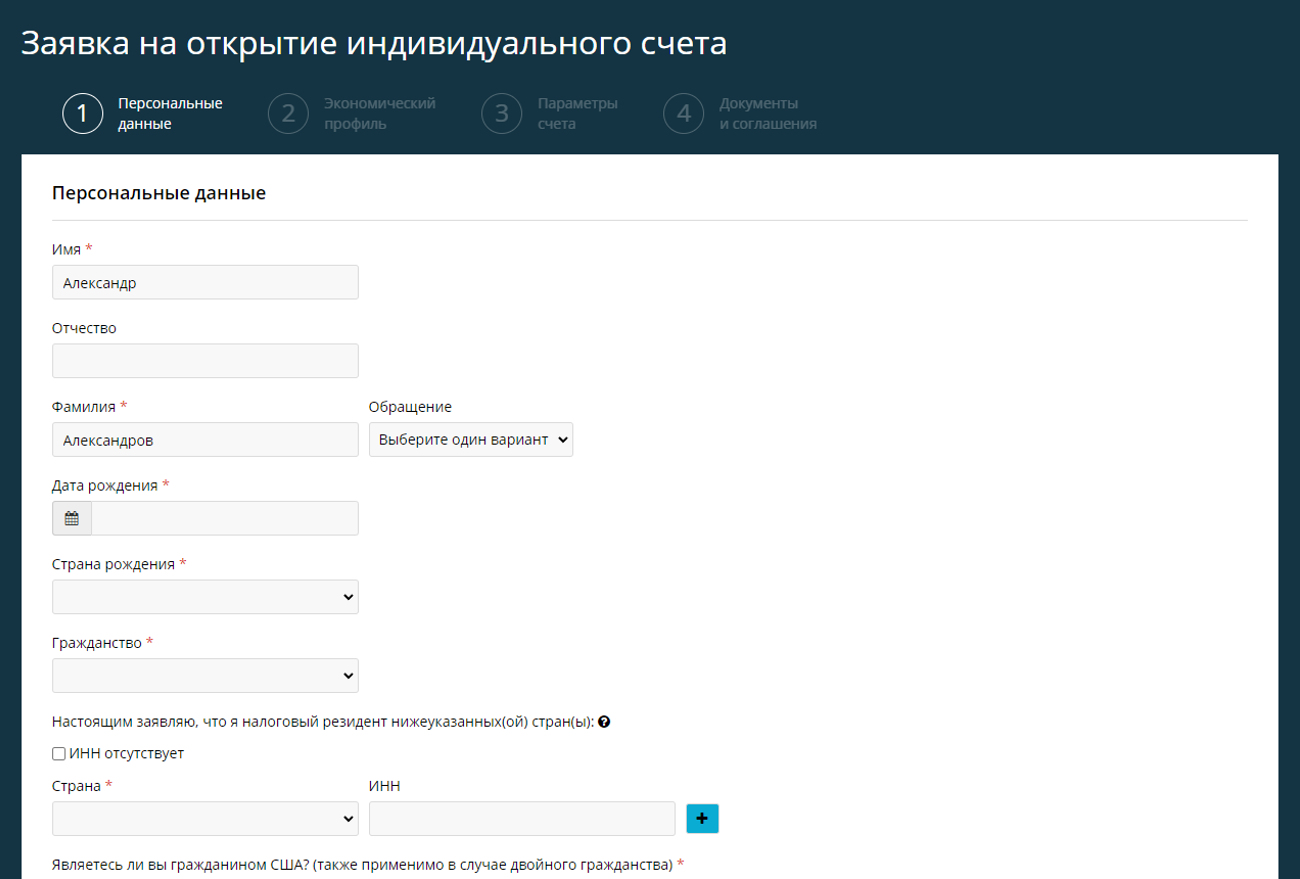The width and height of the screenshot is (1300, 879).
Task: Click the "Имя" field containing Александр
Action: (205, 283)
